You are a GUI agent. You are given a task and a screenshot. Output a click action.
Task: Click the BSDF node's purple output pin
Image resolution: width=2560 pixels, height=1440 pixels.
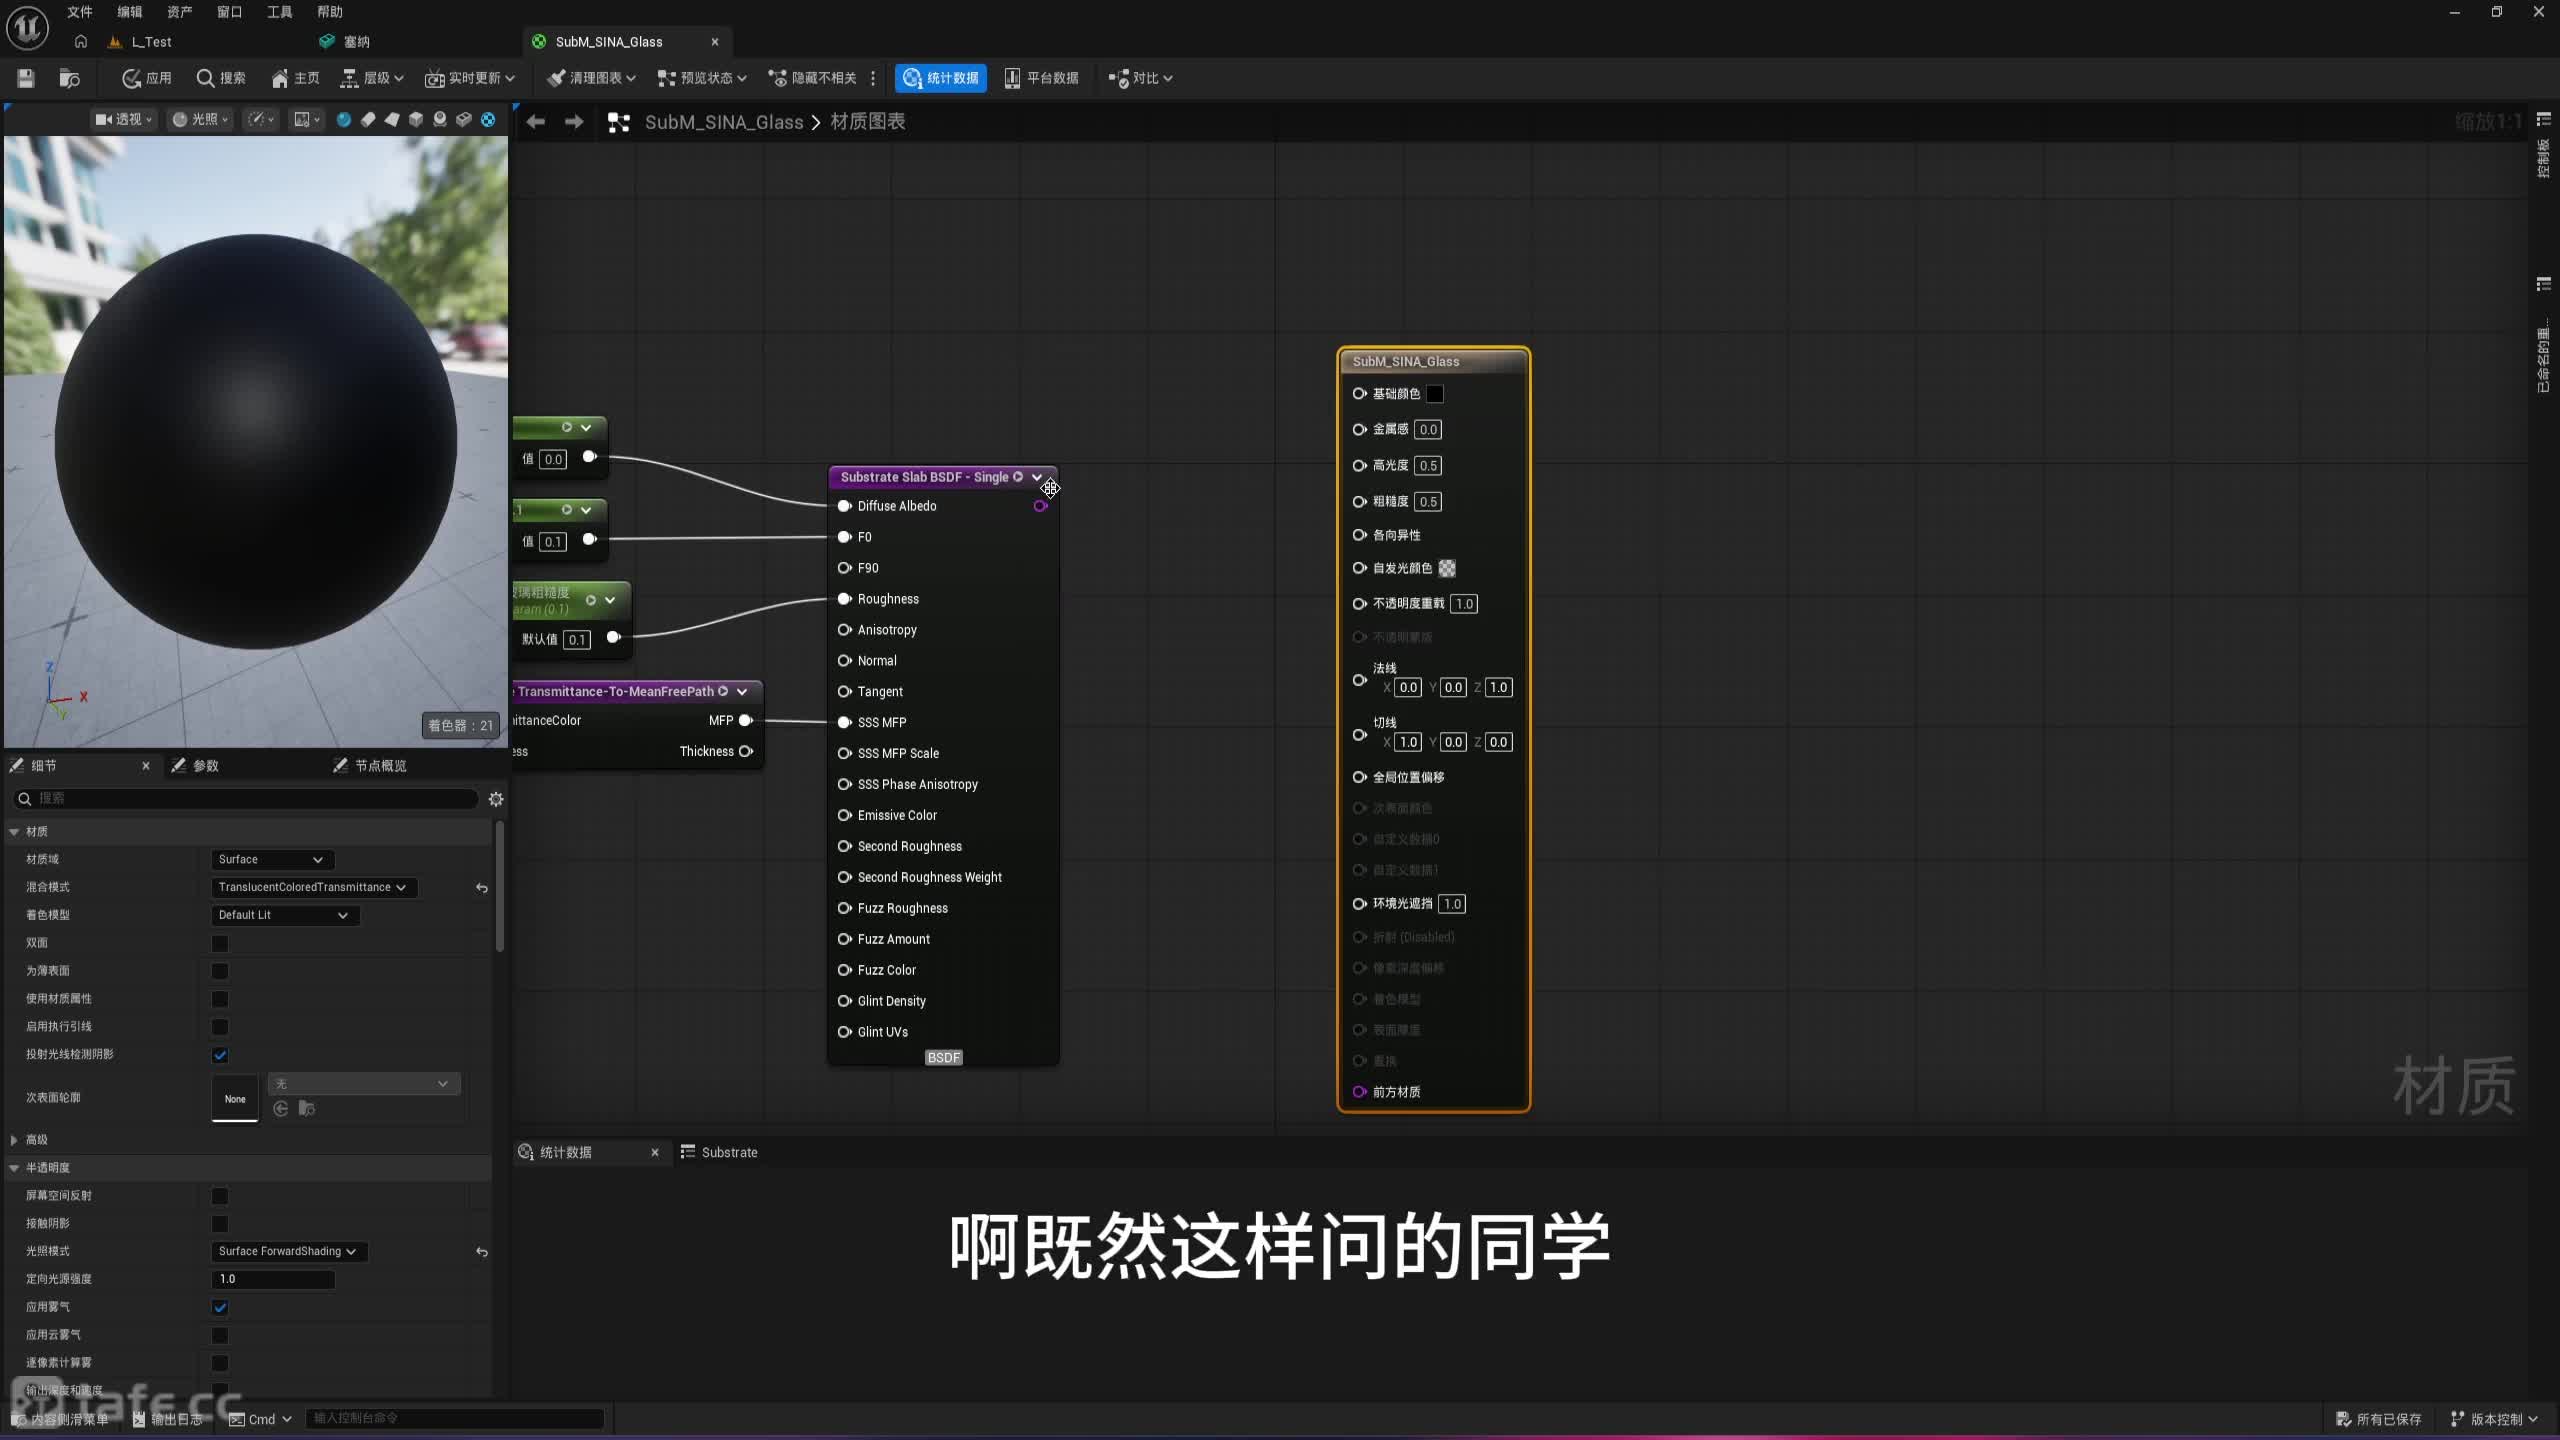click(x=1040, y=506)
